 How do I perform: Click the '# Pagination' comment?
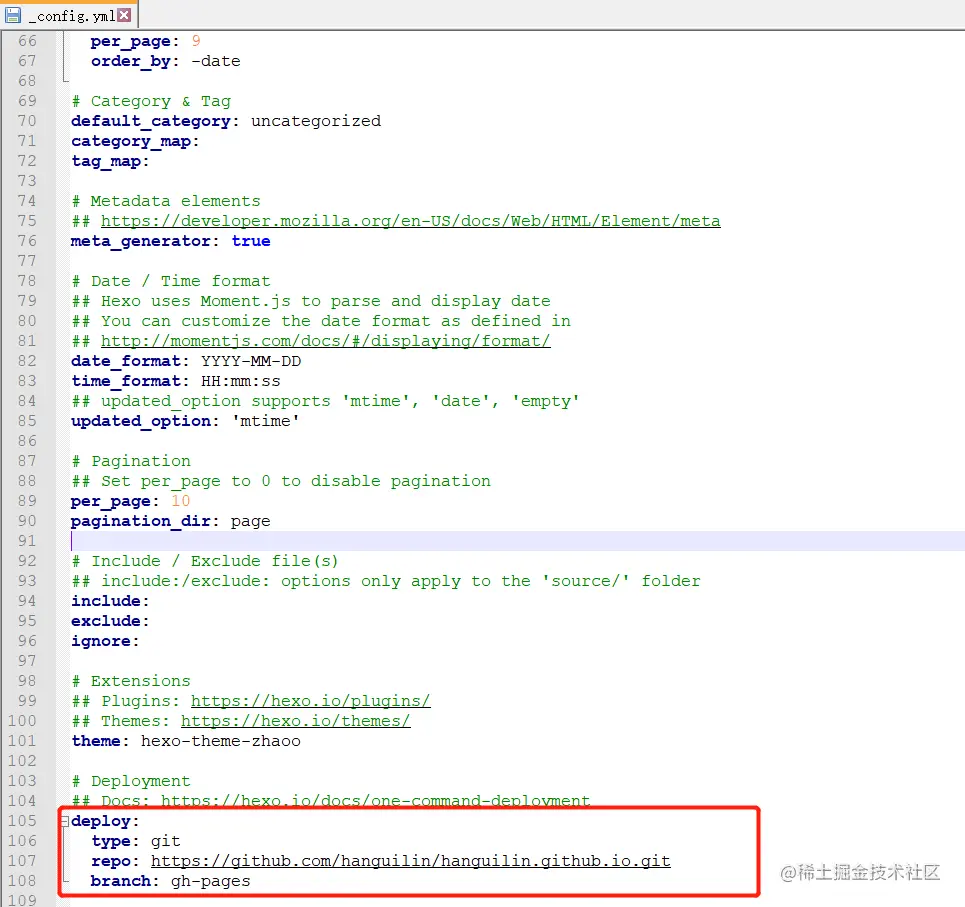click(131, 461)
